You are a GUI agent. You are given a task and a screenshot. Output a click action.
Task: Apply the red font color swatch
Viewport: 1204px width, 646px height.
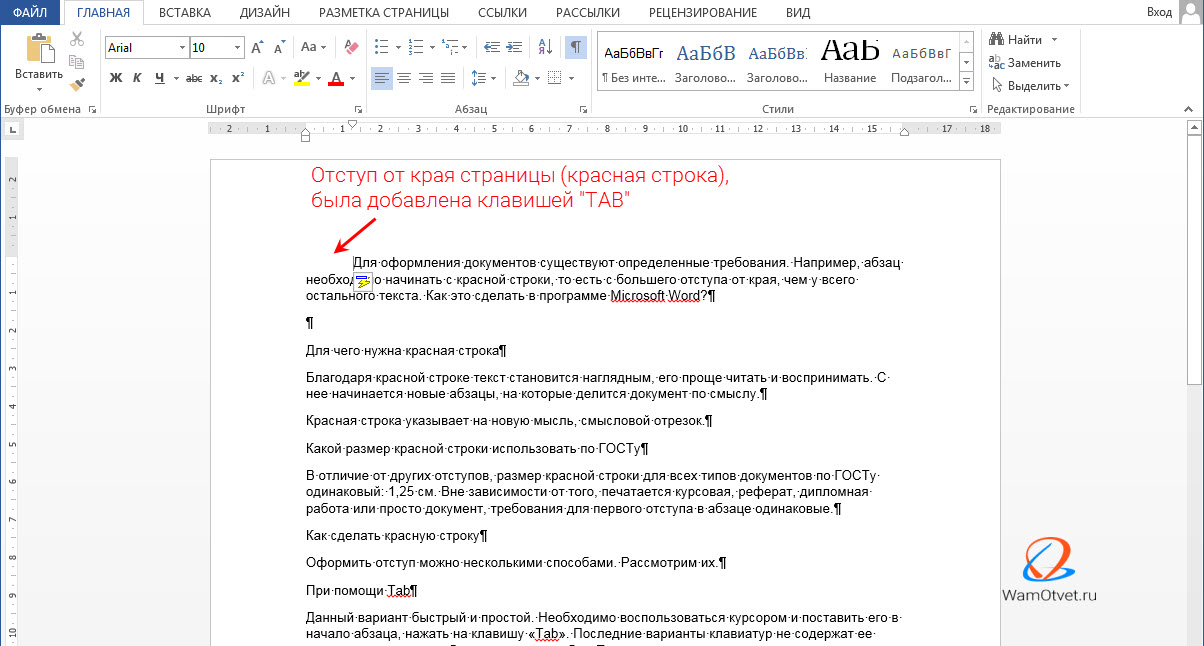tap(335, 78)
